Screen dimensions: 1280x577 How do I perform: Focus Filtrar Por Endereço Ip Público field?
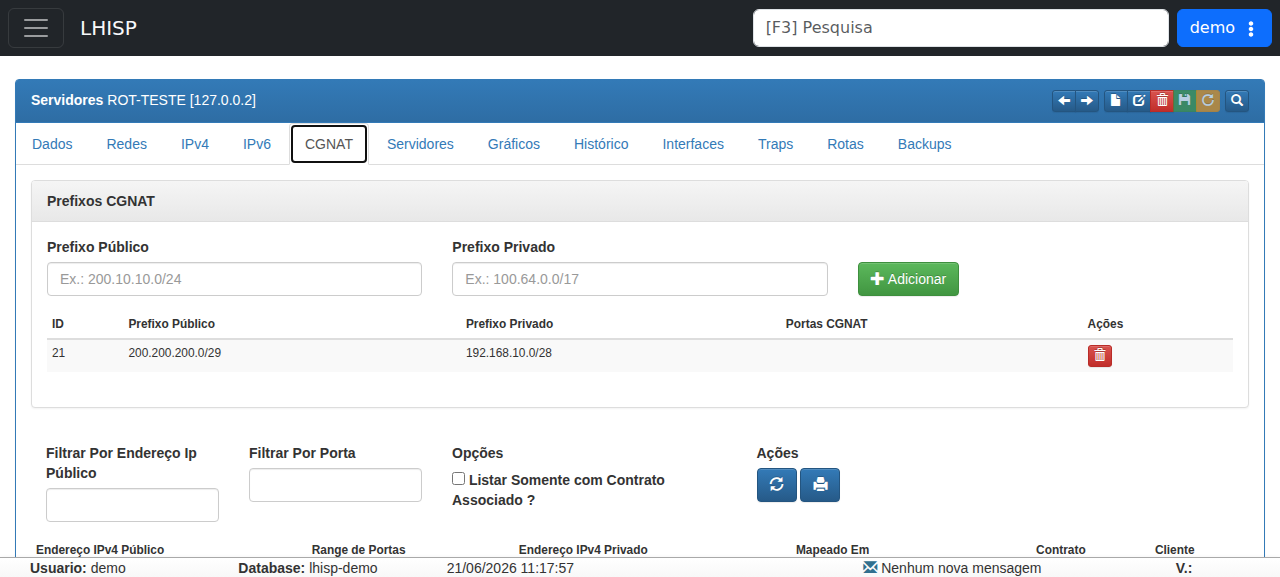(x=132, y=505)
